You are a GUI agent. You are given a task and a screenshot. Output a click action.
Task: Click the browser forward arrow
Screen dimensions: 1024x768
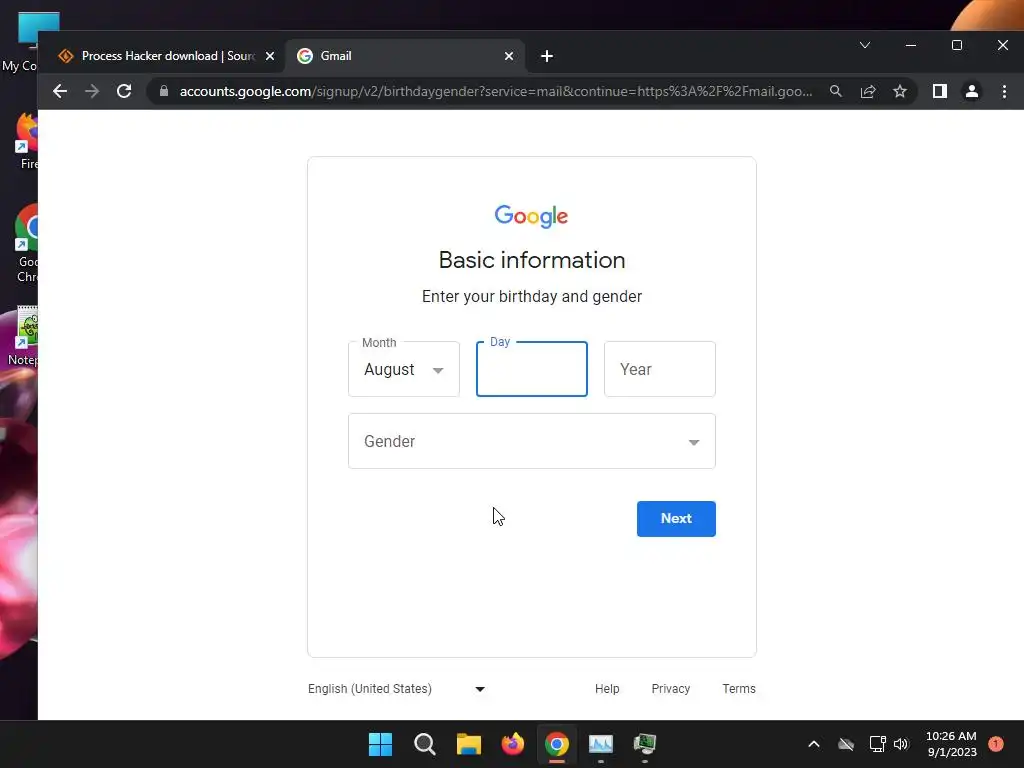point(92,91)
